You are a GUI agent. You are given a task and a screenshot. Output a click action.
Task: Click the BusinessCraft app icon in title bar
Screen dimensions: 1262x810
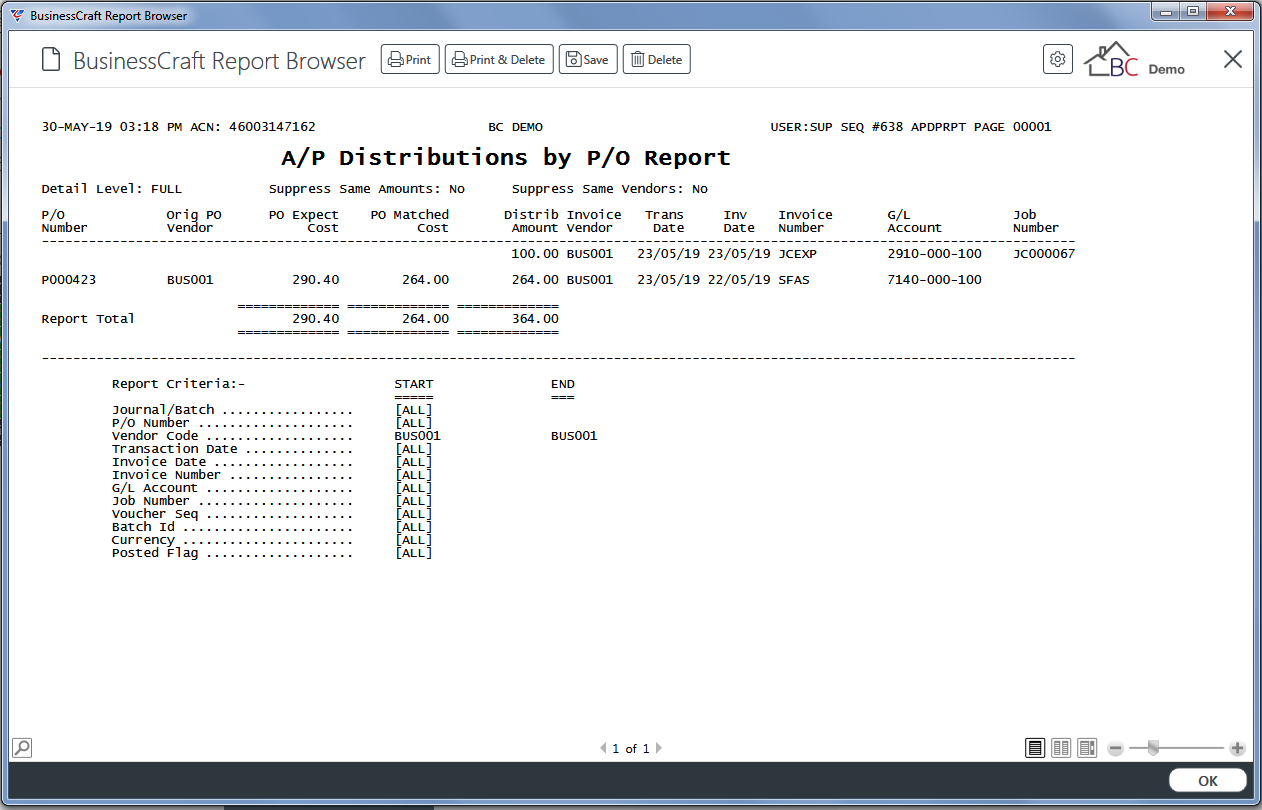(x=16, y=16)
